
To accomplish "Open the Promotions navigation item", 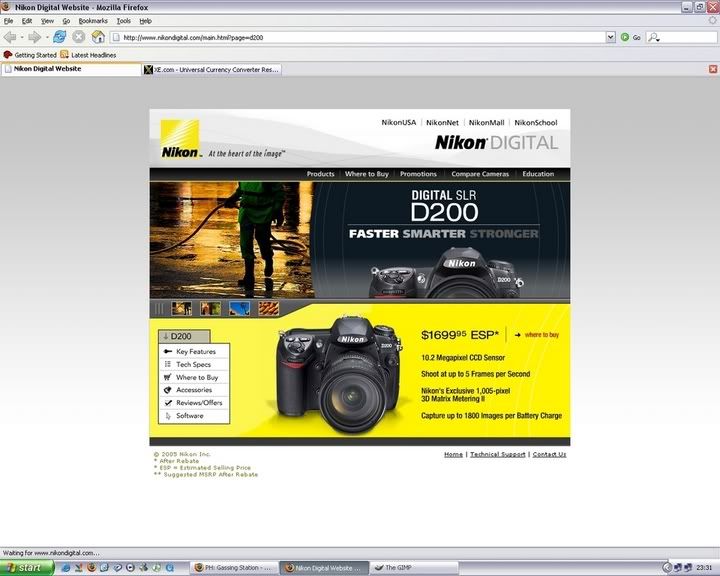I will pyautogui.click(x=418, y=174).
